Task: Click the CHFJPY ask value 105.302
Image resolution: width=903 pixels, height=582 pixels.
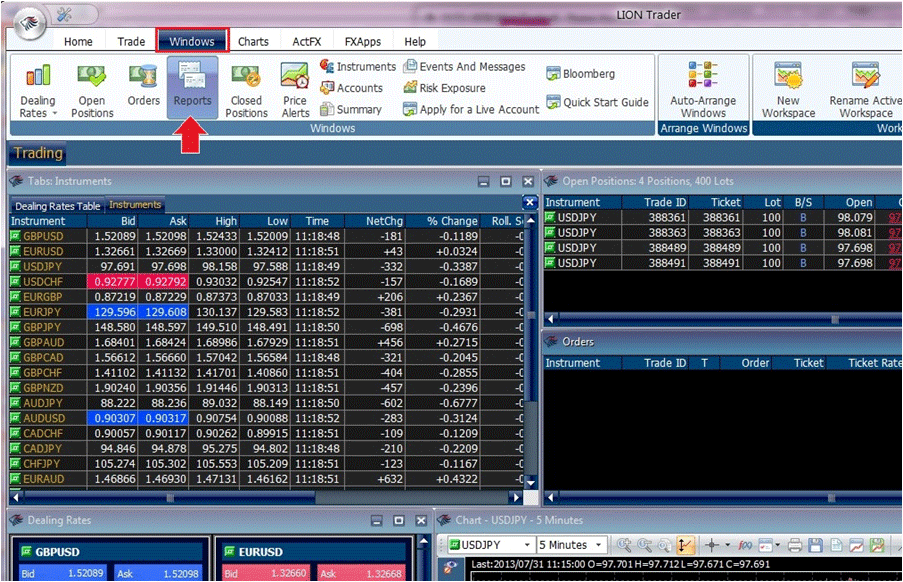Action: pos(166,464)
